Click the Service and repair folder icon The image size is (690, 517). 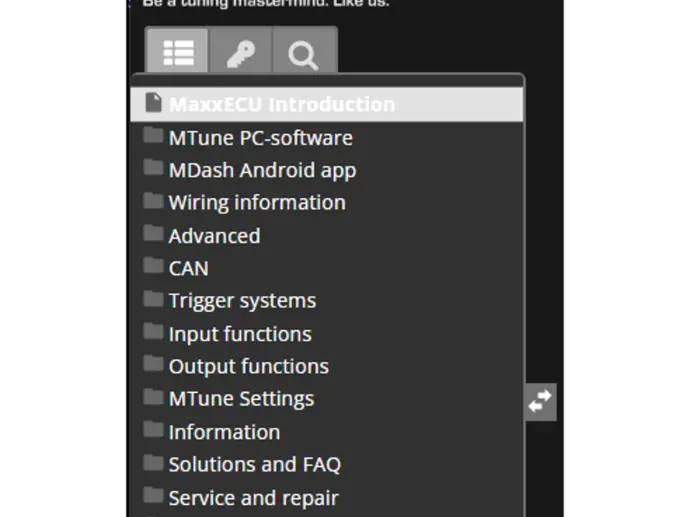(x=153, y=495)
